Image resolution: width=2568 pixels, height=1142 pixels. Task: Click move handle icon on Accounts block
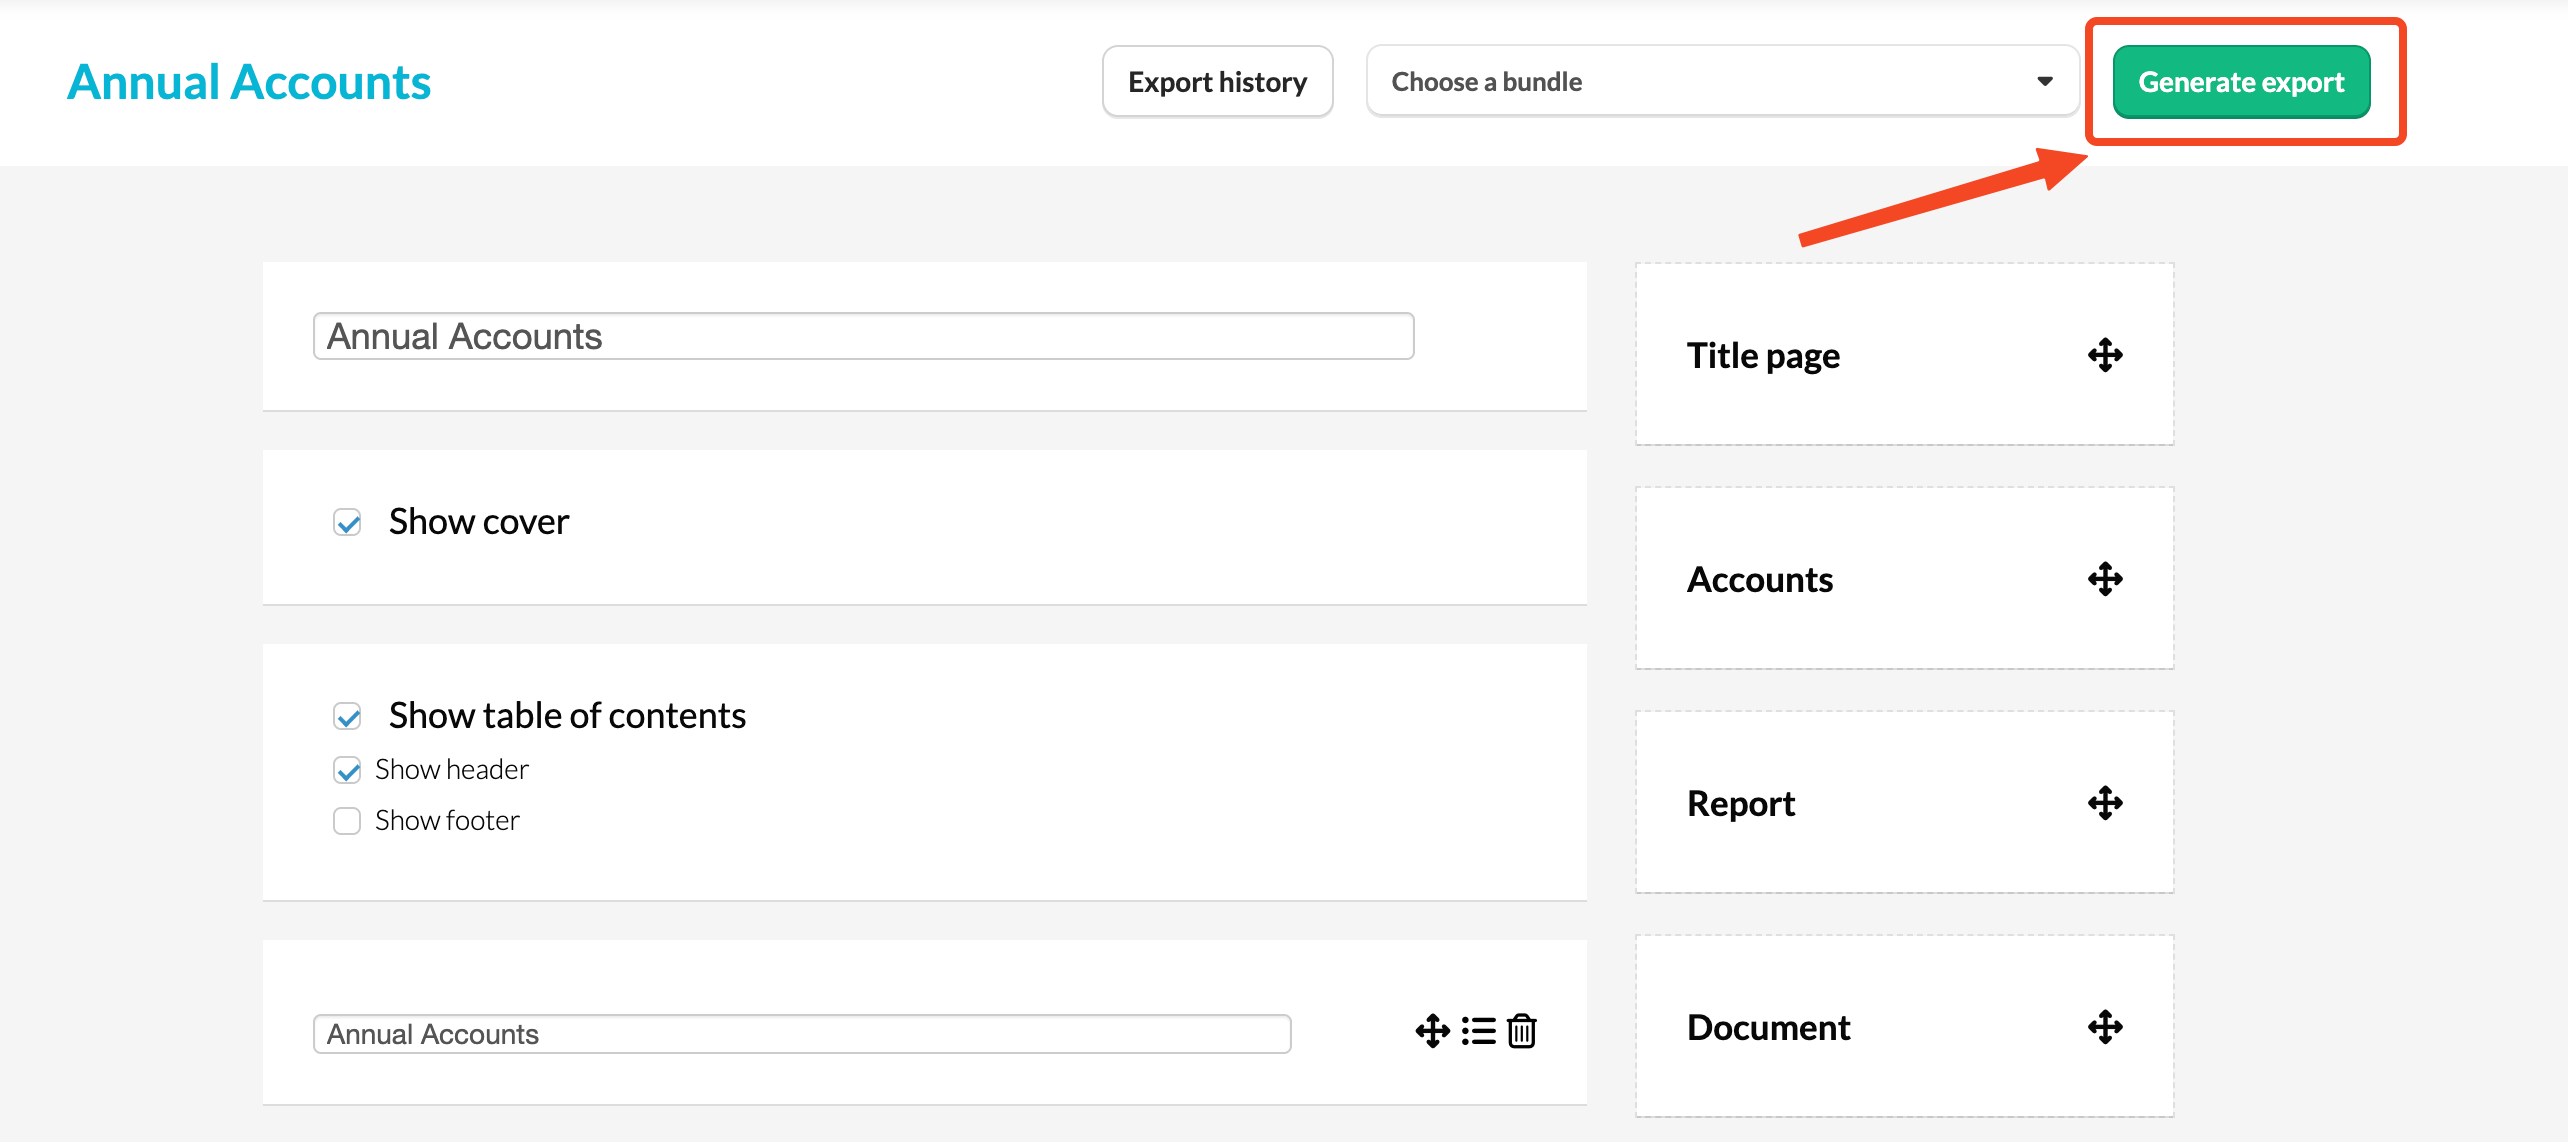(x=2105, y=579)
